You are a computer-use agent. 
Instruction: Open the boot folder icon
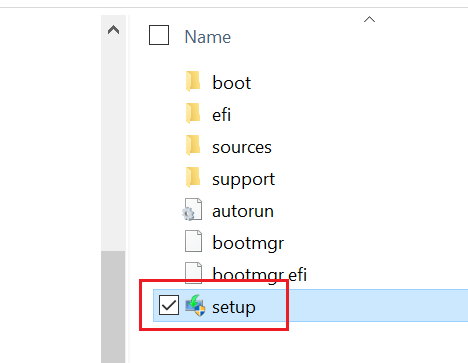coord(193,81)
